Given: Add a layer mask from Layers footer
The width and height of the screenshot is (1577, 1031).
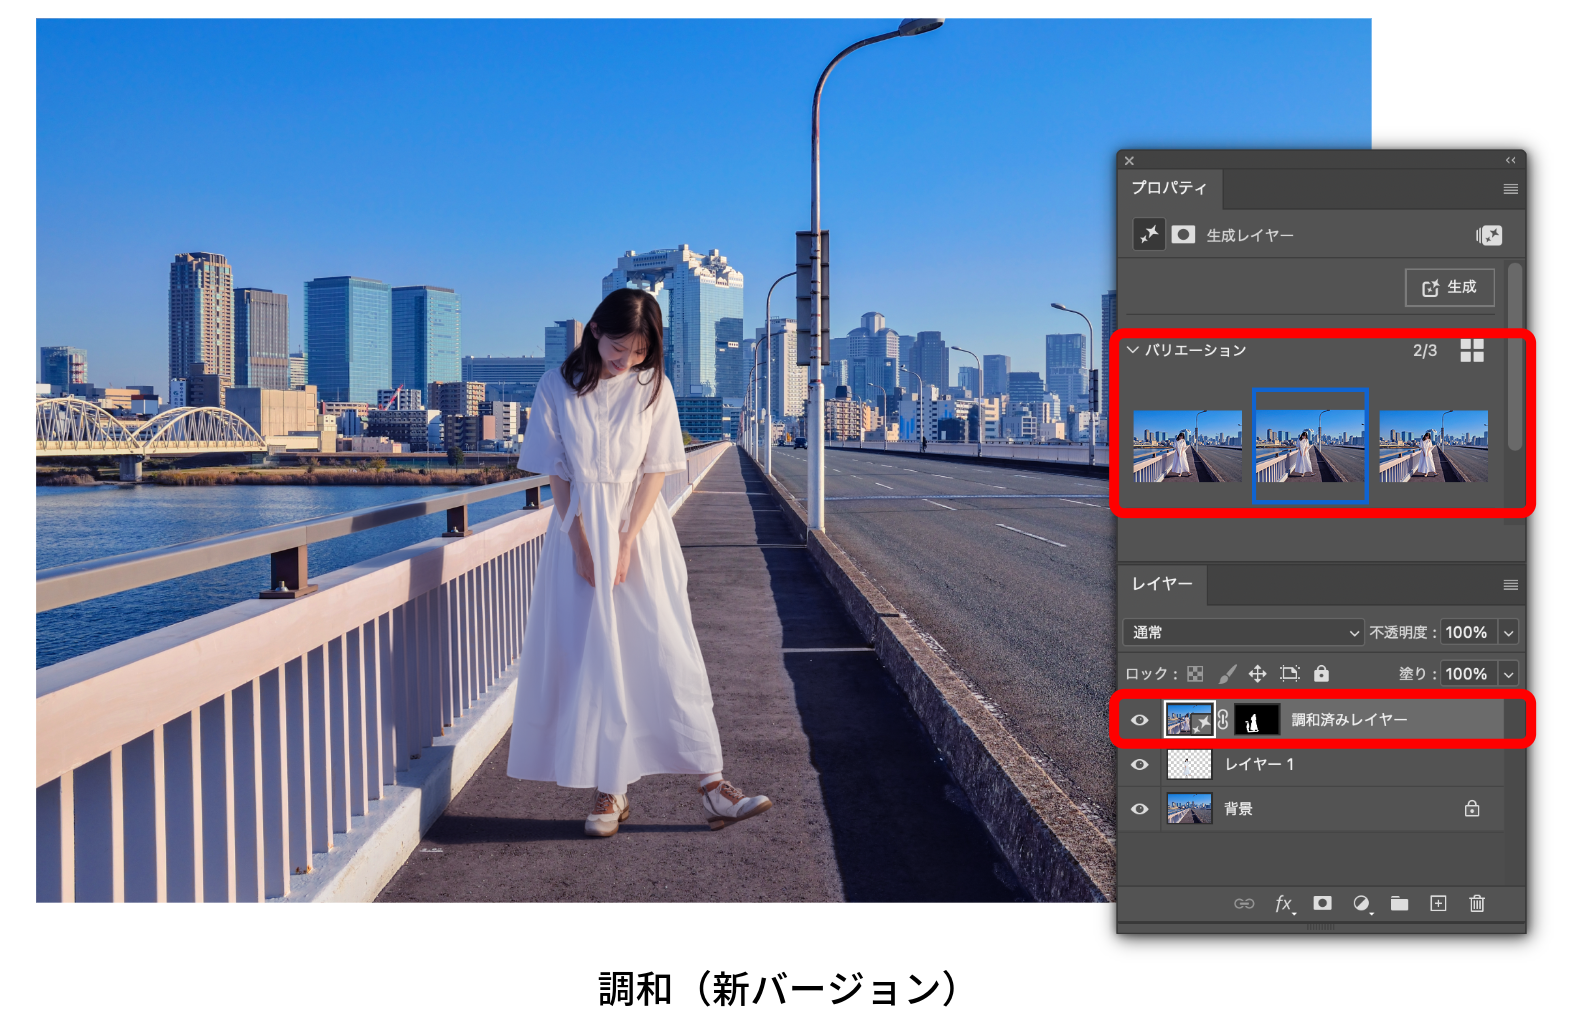Looking at the screenshot, I should pos(1322,904).
